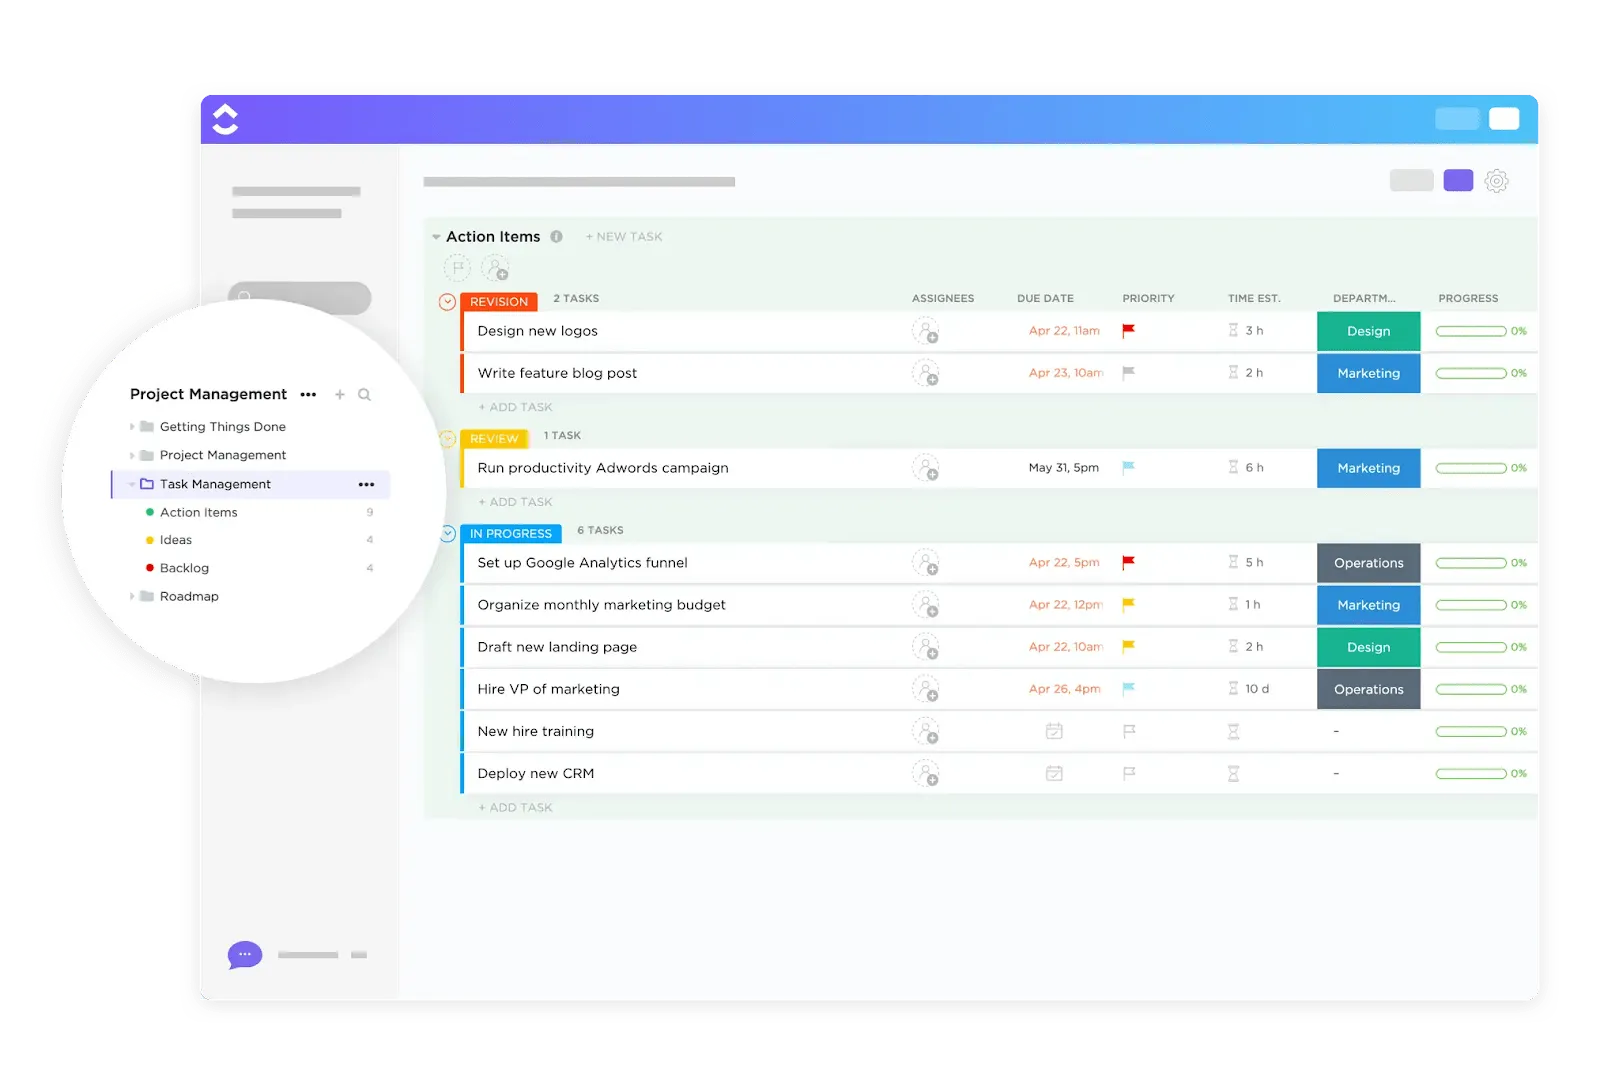
Task: Click blue priority flag for Hire VP of marketing
Action: pyautogui.click(x=1128, y=688)
